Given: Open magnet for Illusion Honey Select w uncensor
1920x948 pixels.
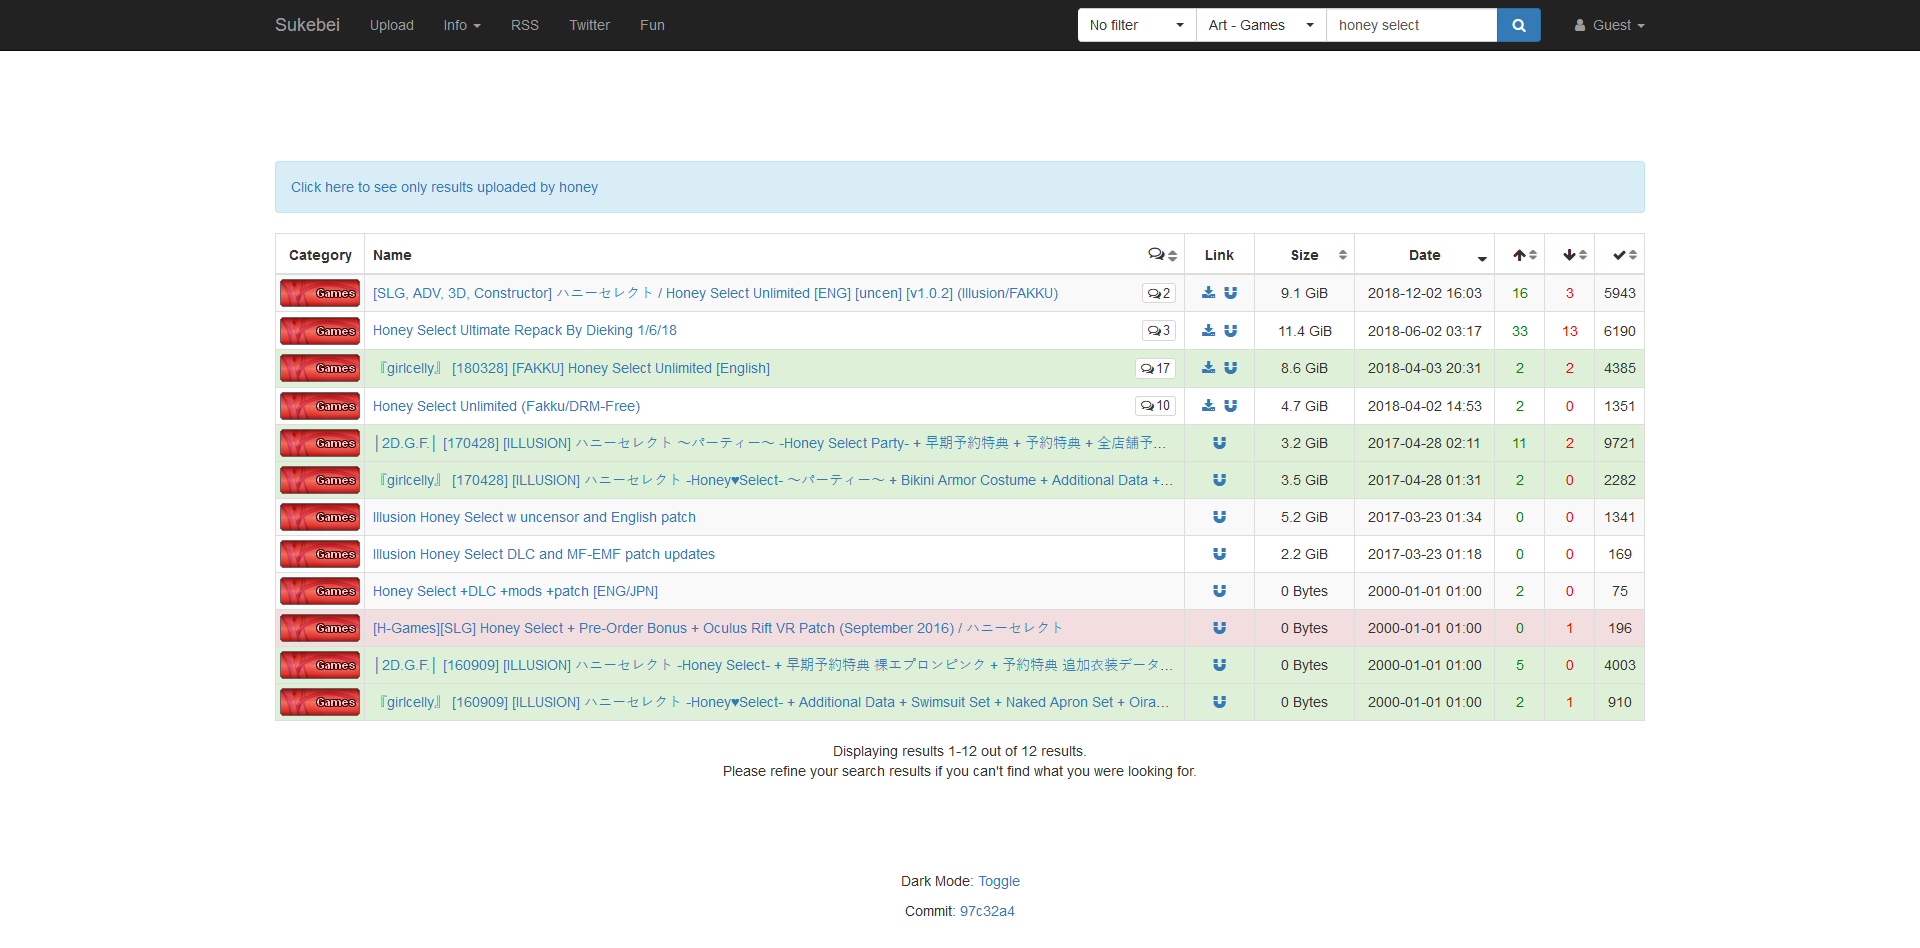Looking at the screenshot, I should pyautogui.click(x=1219, y=517).
